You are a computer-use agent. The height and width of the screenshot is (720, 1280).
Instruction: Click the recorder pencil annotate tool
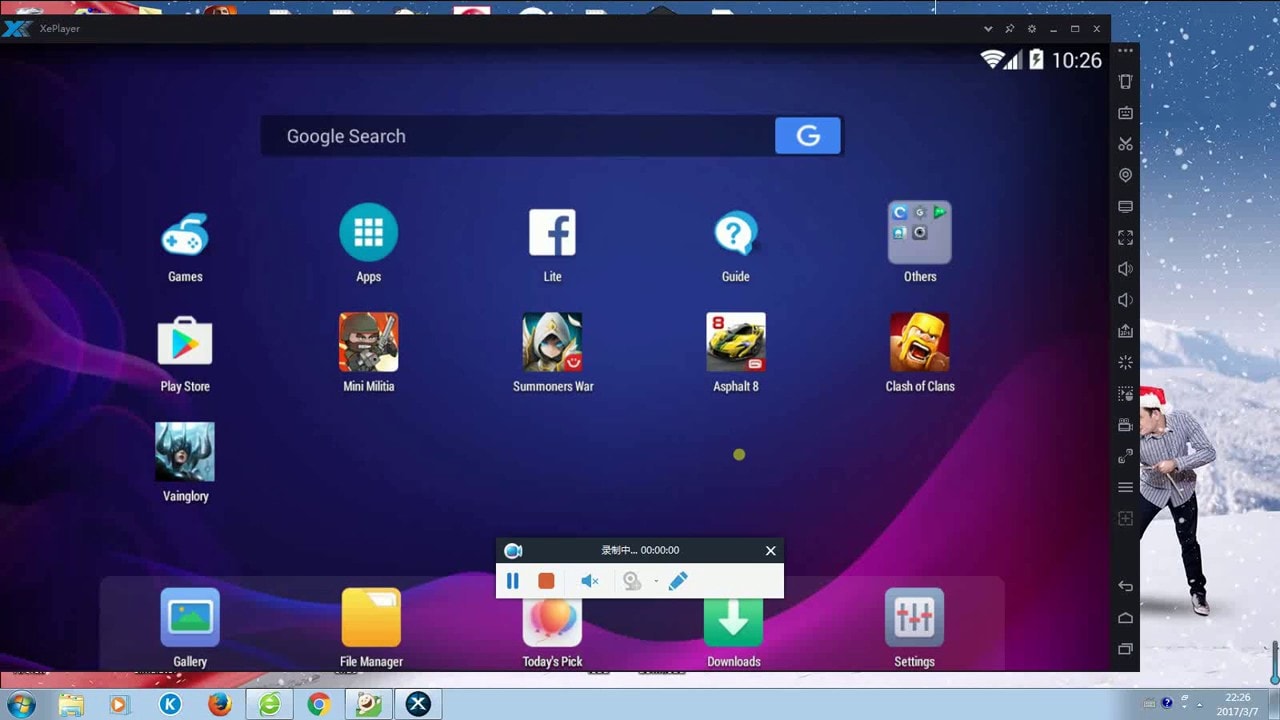(x=678, y=581)
